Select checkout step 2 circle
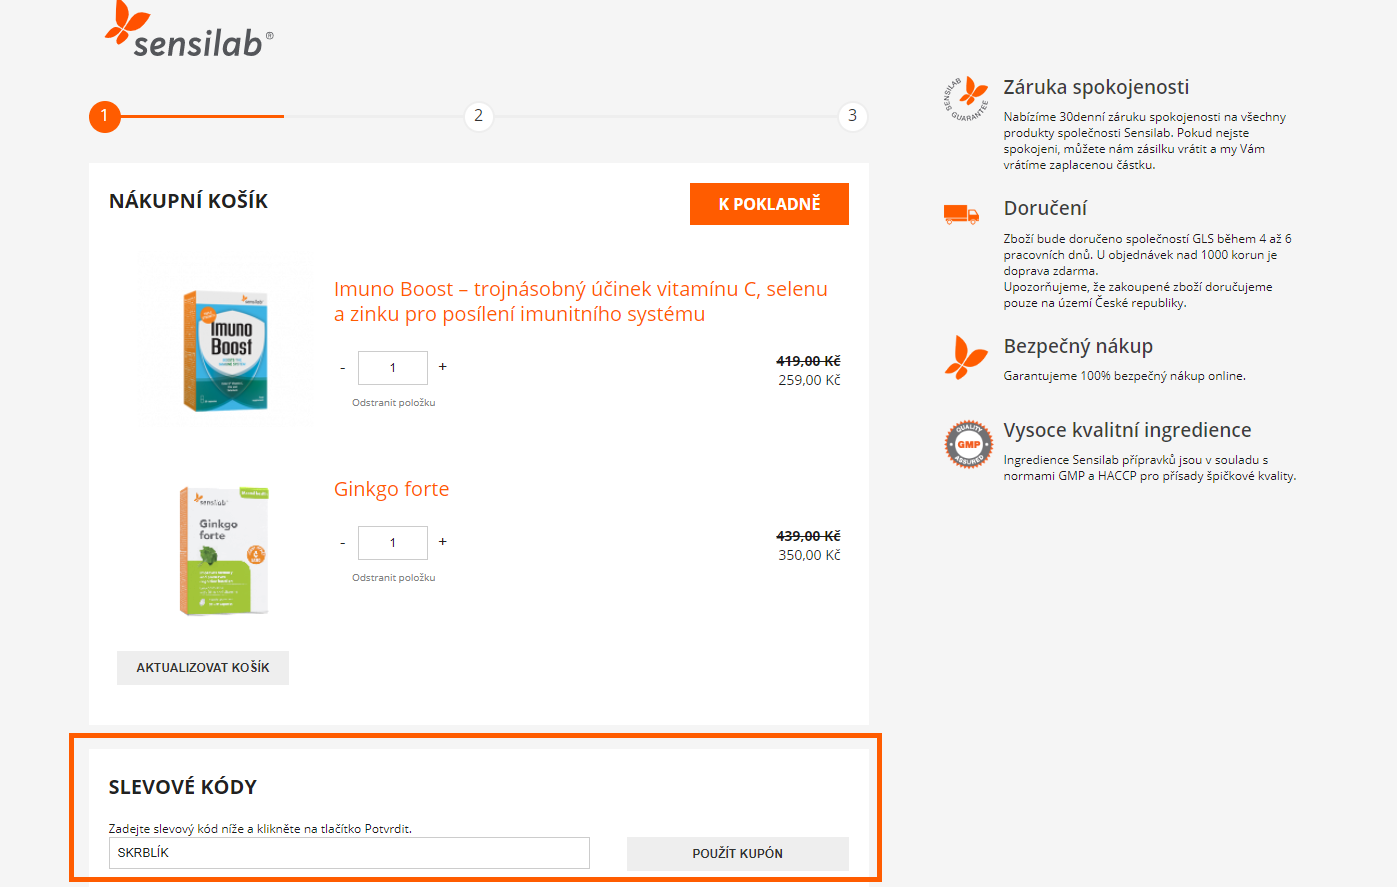Screen dimensions: 1397x887 point(478,116)
